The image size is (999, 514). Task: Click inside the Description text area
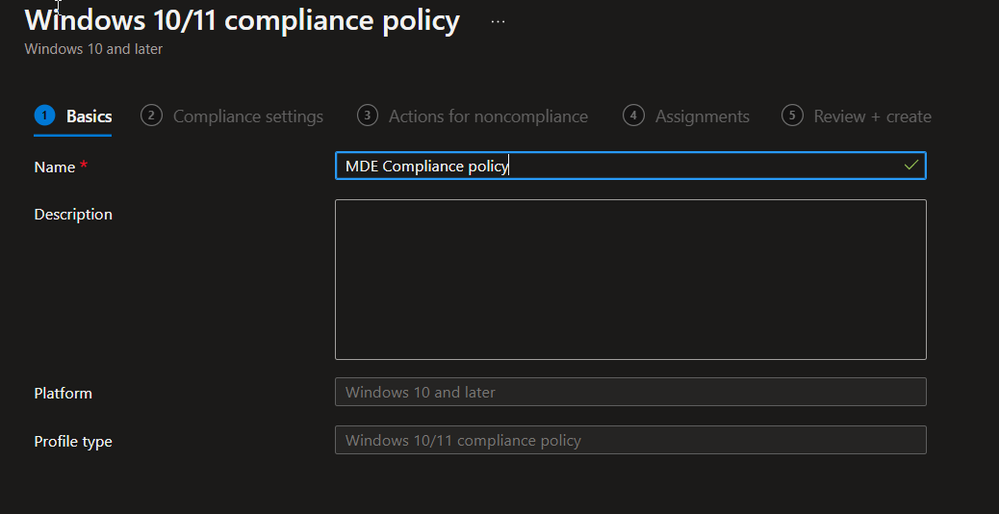click(x=630, y=279)
